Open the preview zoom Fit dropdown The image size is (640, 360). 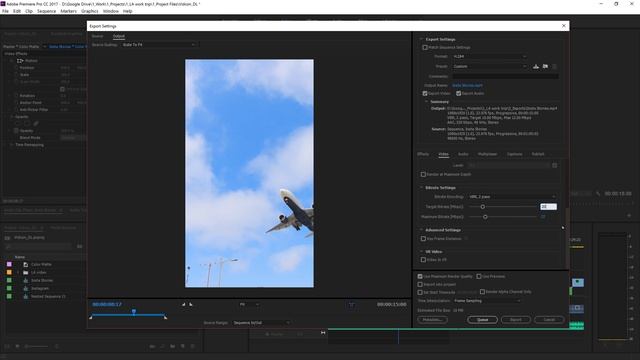tap(249, 304)
